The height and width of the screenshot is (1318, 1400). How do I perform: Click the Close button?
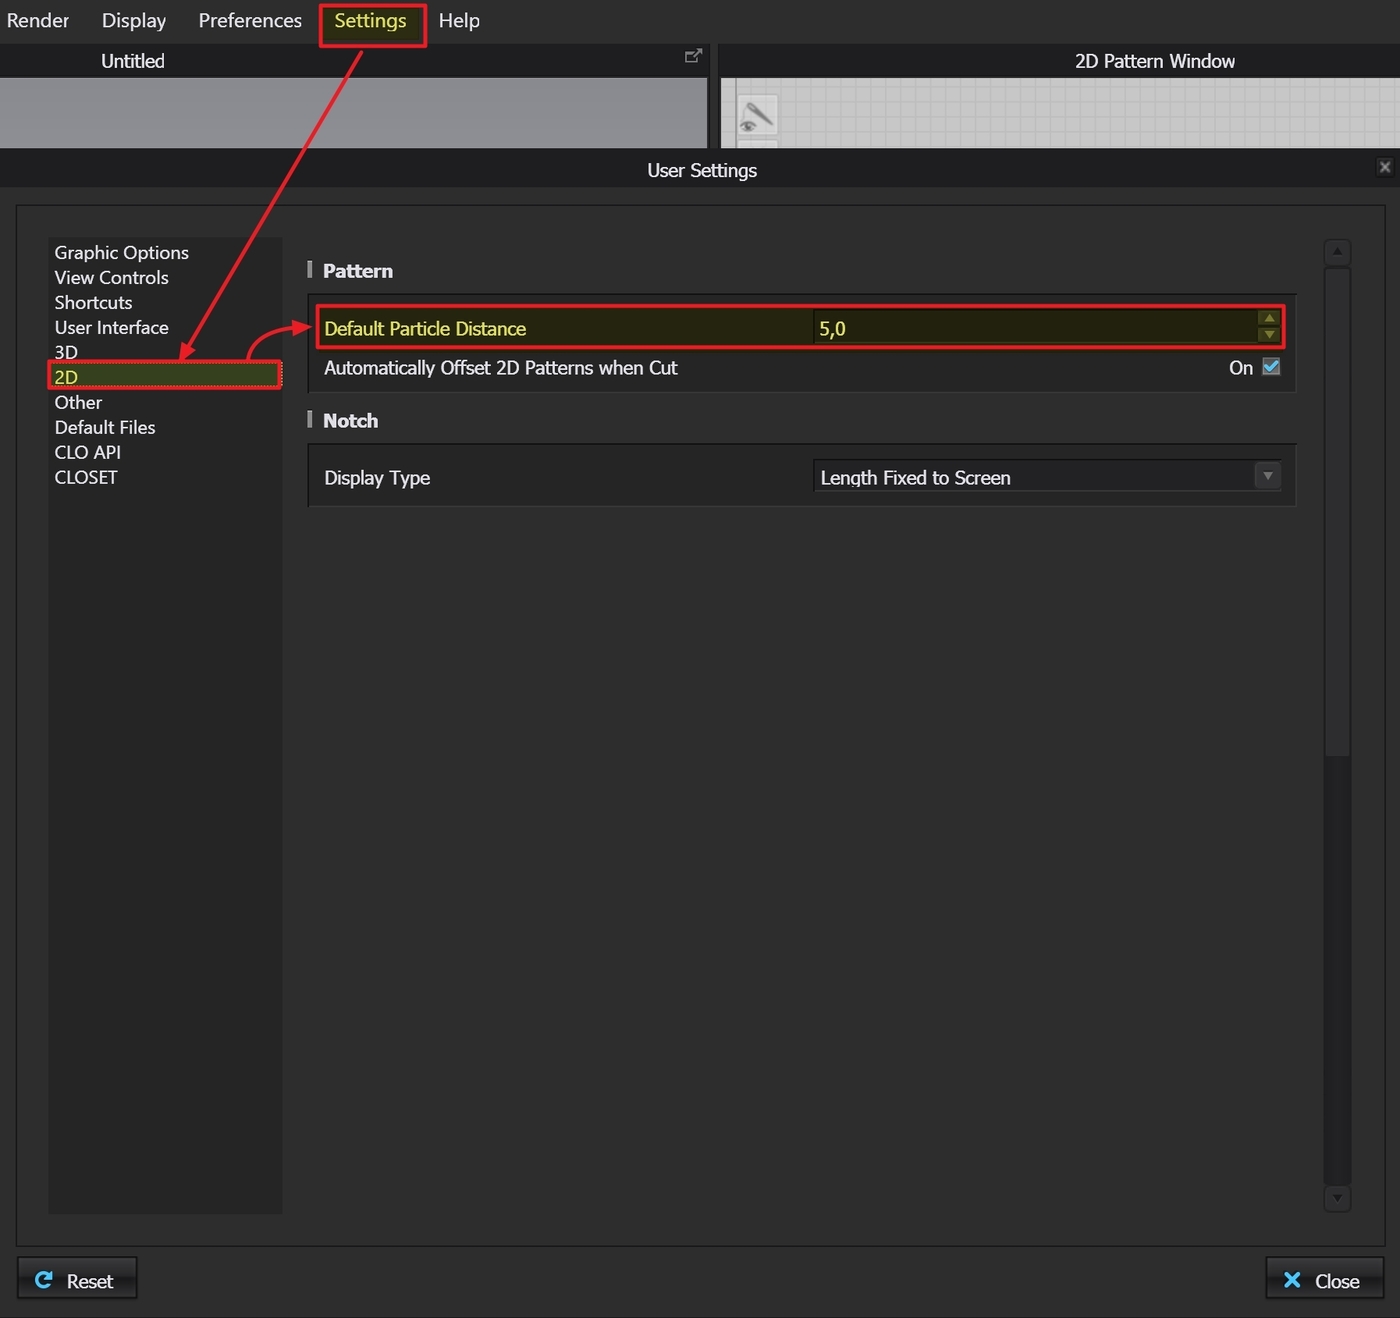coord(1324,1280)
